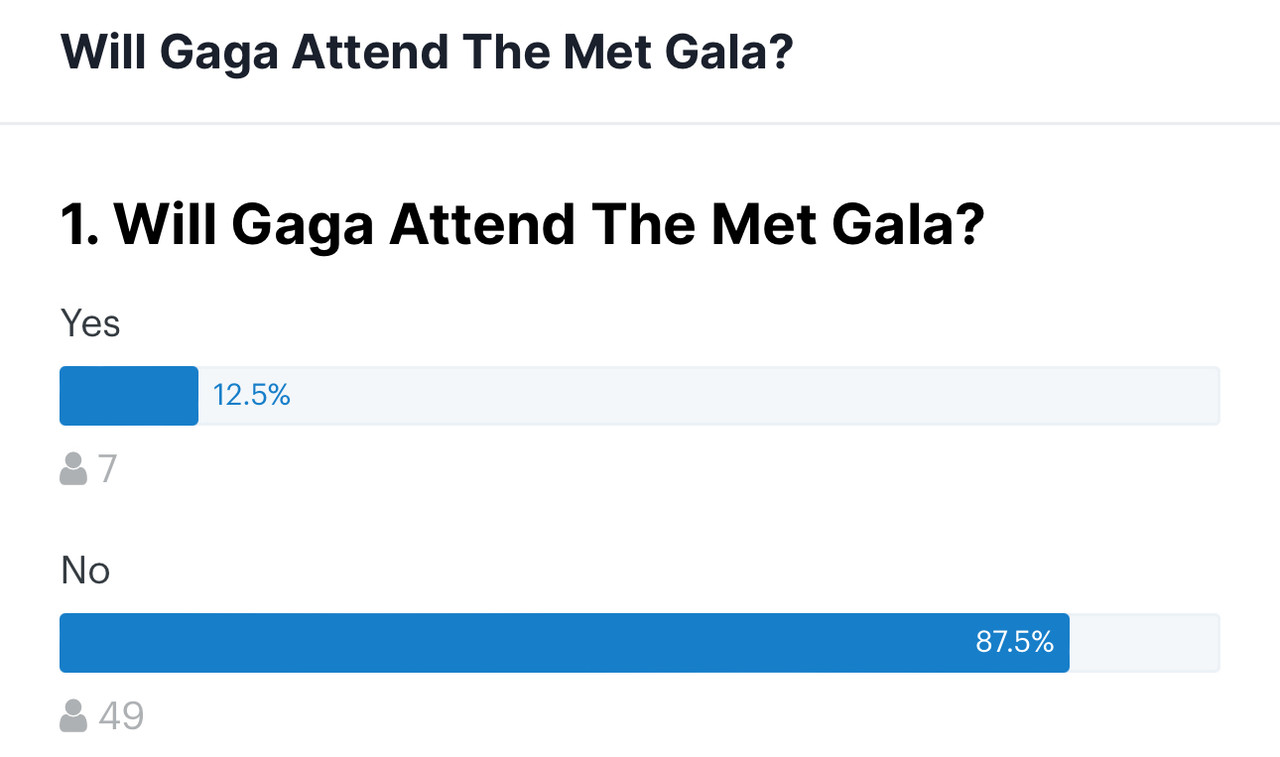The width and height of the screenshot is (1280, 757).
Task: Choose the 'No' answer label
Action: (85, 571)
